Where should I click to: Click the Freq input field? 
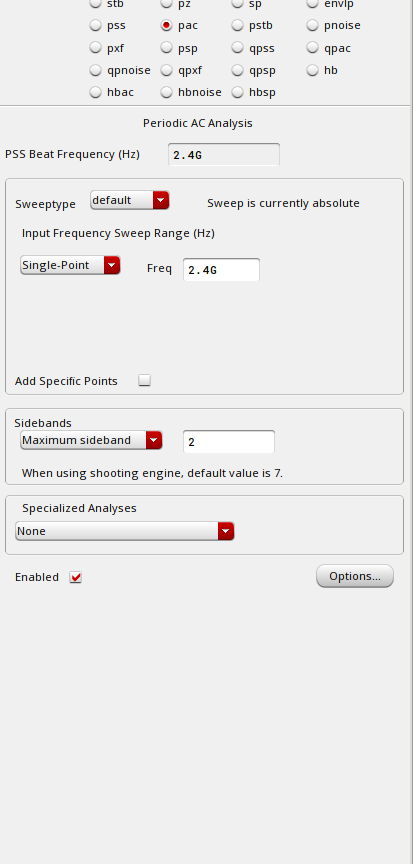(221, 270)
